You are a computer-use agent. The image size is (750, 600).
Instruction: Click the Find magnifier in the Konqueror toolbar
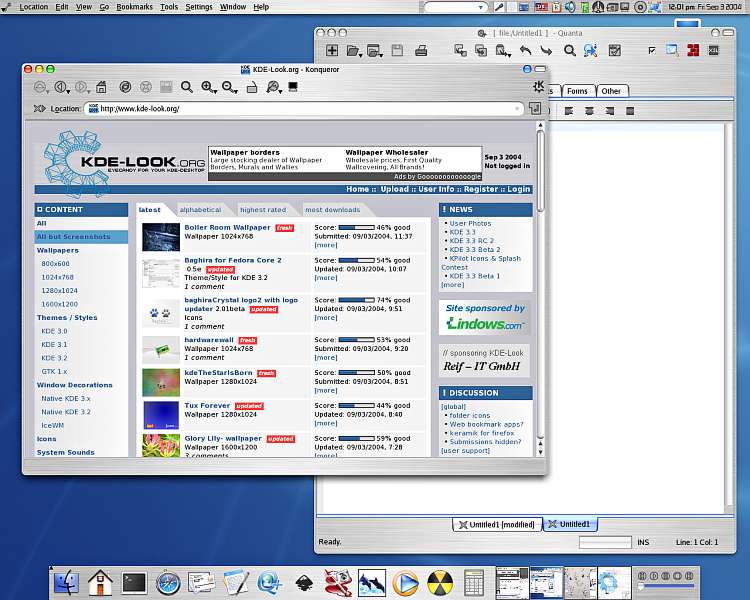187,87
